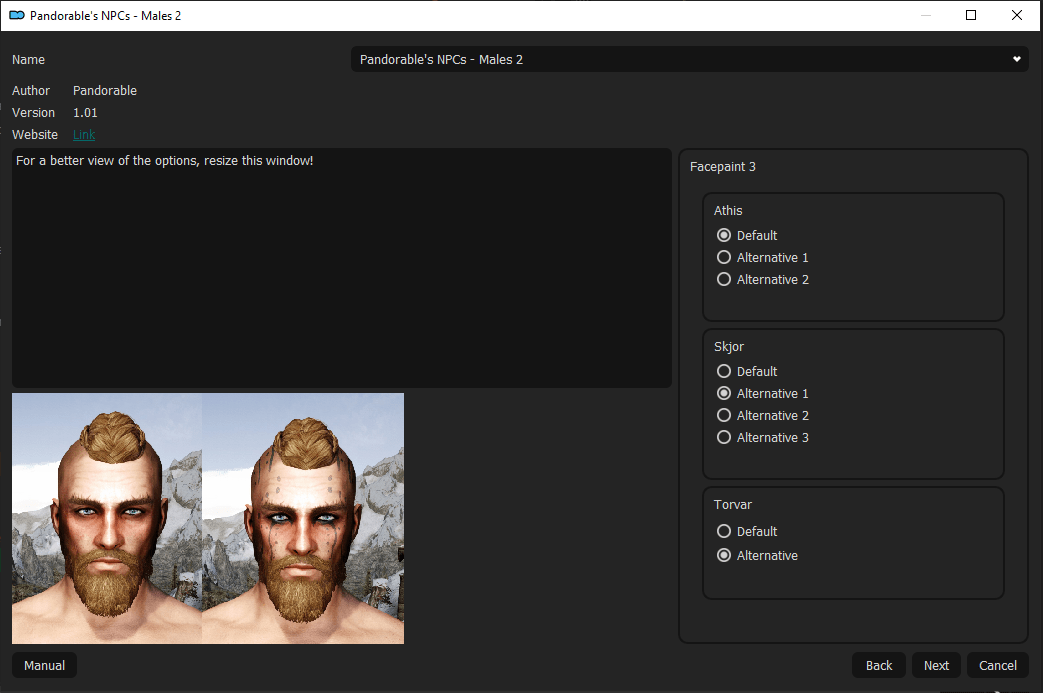
Task: Proceed with the Next button
Action: coord(936,665)
